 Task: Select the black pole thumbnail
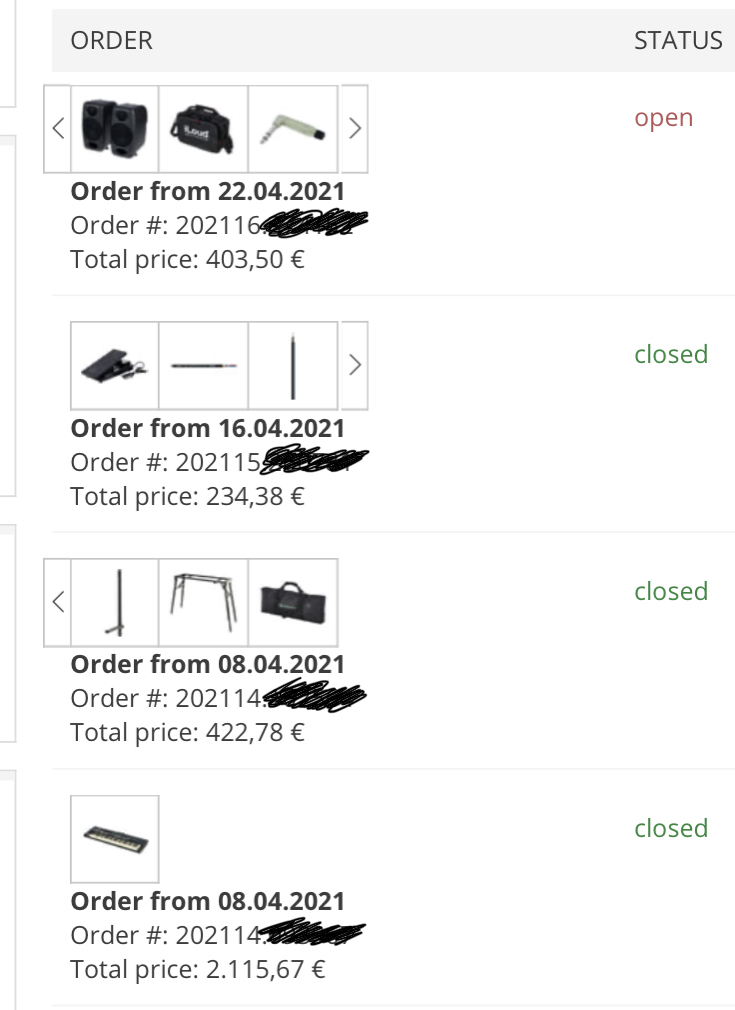292,365
